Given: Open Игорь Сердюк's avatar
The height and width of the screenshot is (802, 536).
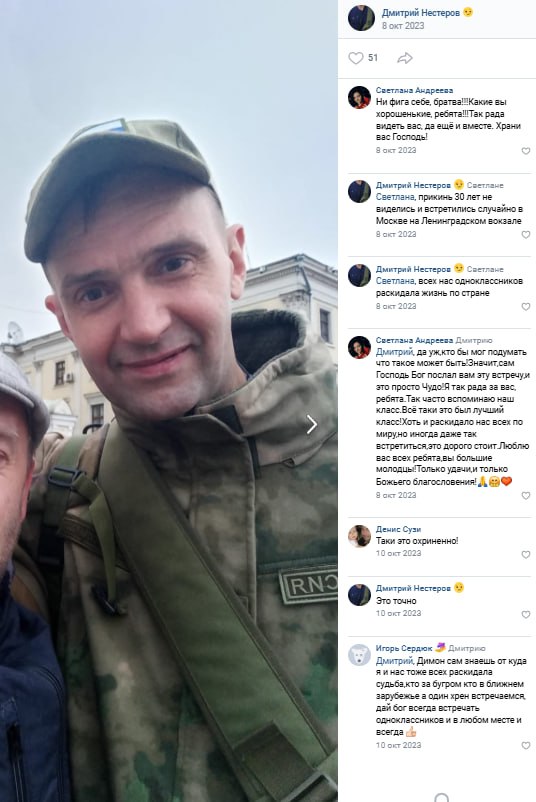Looking at the screenshot, I should tap(360, 655).
